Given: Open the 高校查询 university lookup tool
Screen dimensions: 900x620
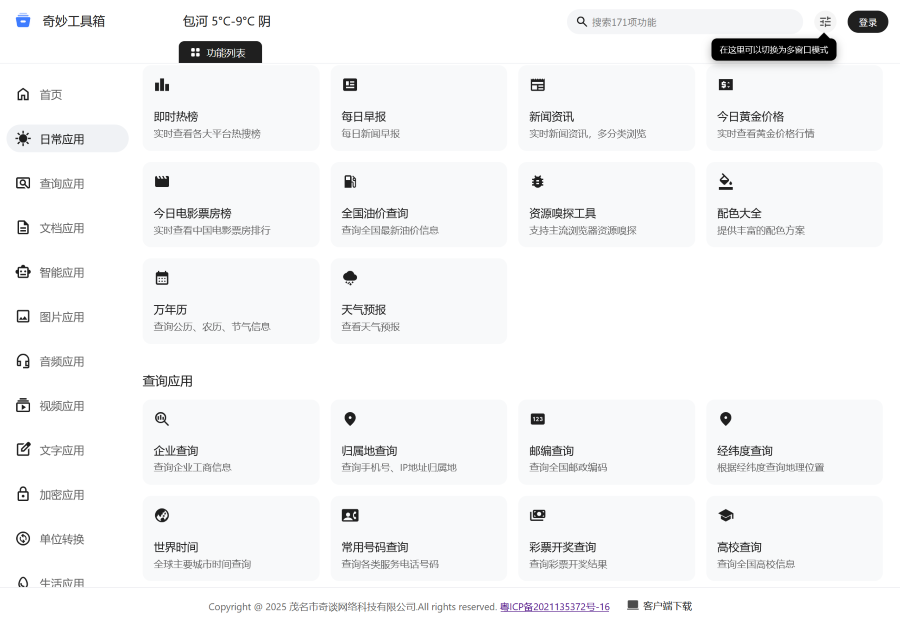Looking at the screenshot, I should [794, 538].
